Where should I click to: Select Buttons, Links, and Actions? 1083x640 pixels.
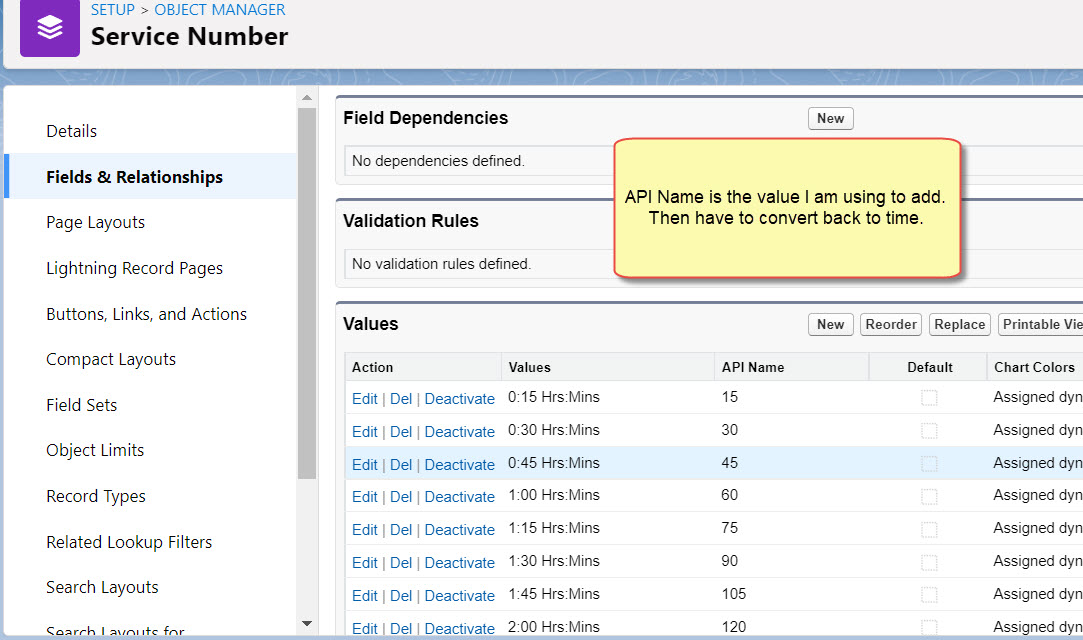click(x=146, y=314)
